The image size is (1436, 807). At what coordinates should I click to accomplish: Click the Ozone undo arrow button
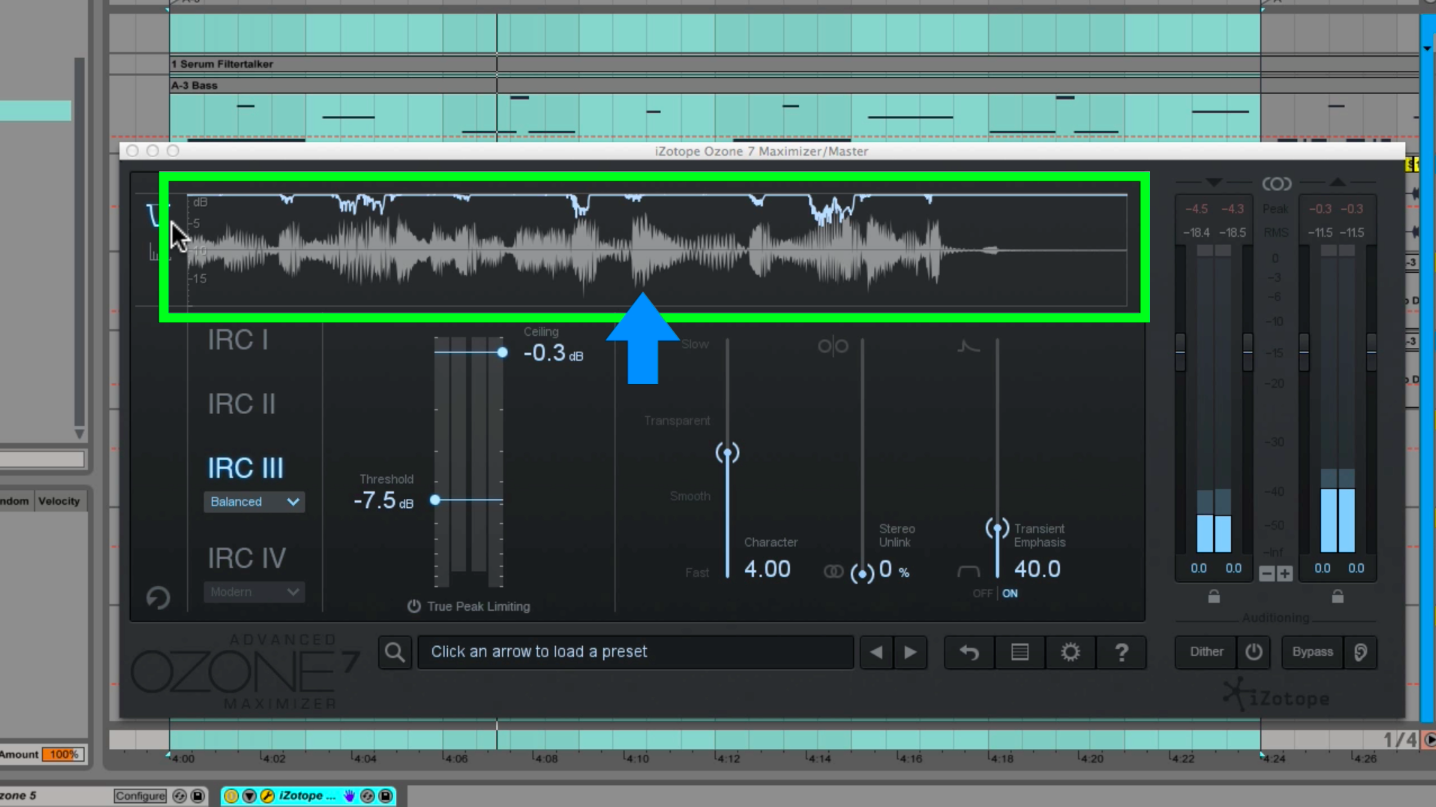pyautogui.click(x=969, y=652)
